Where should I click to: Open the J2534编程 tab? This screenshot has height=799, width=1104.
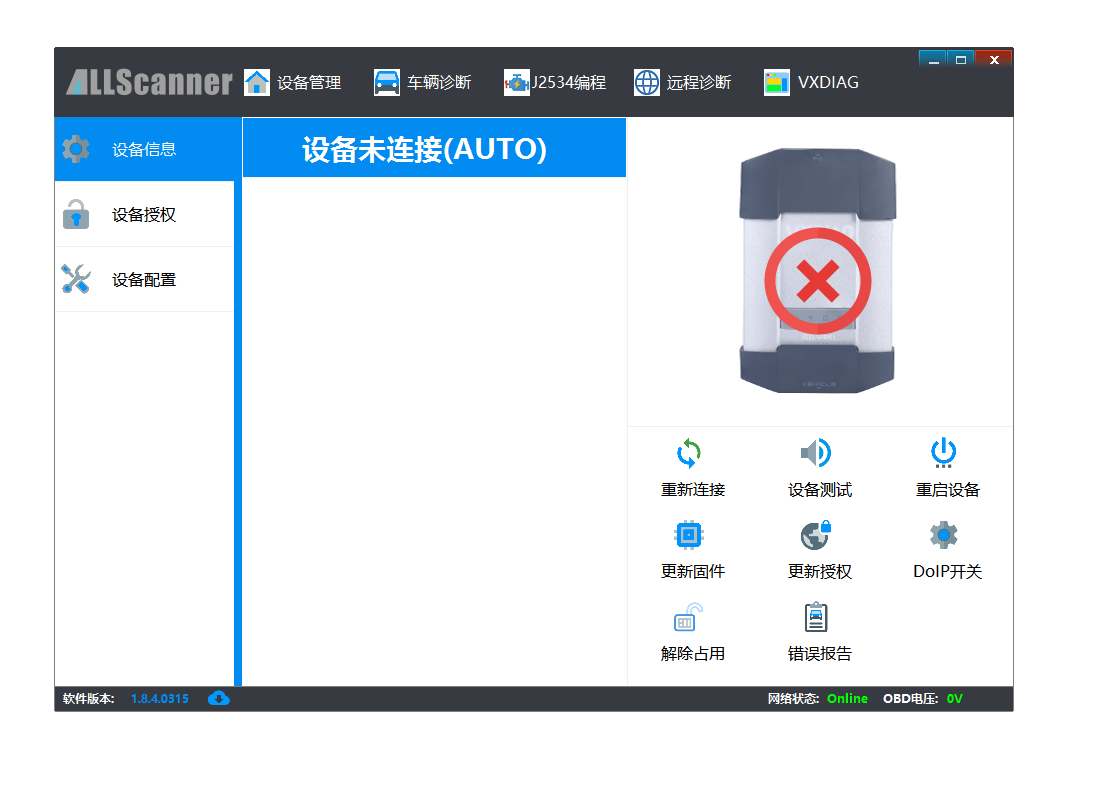click(555, 82)
